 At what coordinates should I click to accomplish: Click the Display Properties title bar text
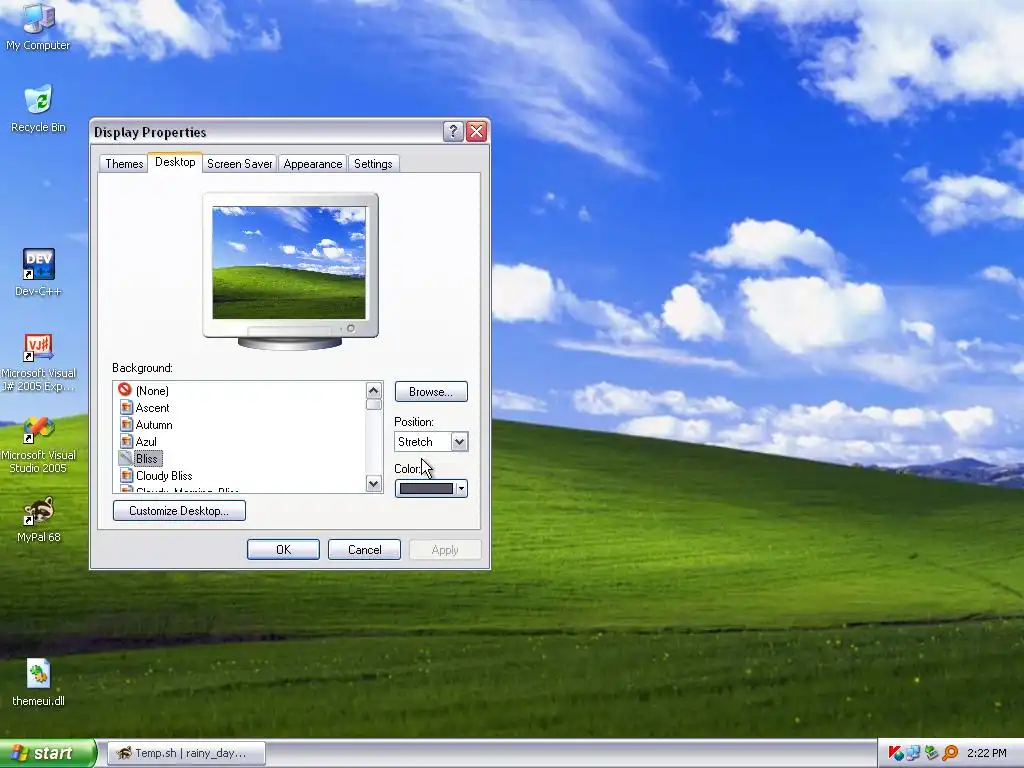coord(150,132)
